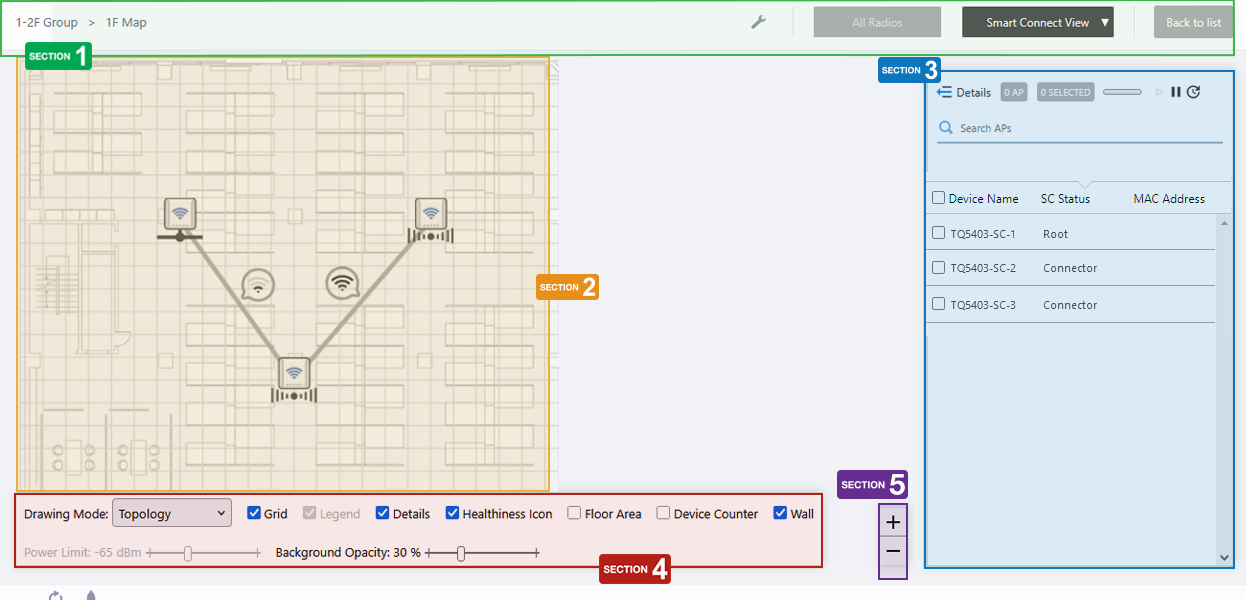Click the 1-2F Group breadcrumb
Image resolution: width=1246 pixels, height=600 pixels.
tap(47, 22)
